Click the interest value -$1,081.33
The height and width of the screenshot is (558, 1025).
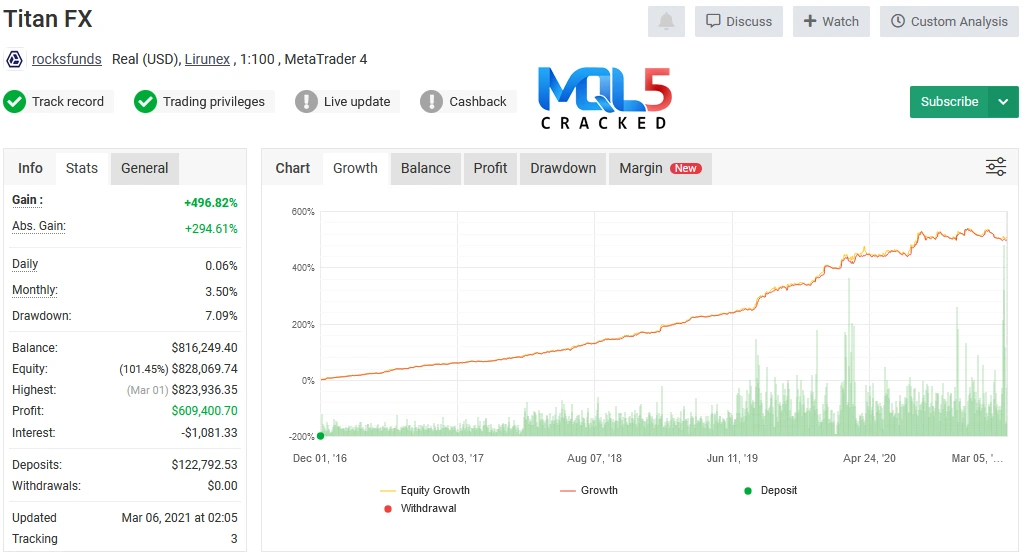coord(209,433)
